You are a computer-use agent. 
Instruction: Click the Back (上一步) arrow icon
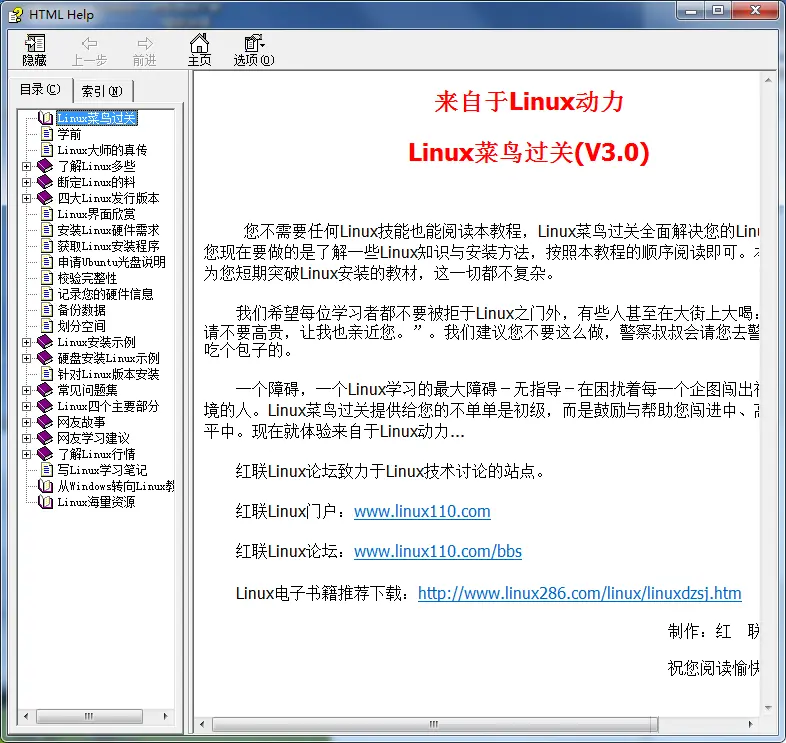point(89,44)
